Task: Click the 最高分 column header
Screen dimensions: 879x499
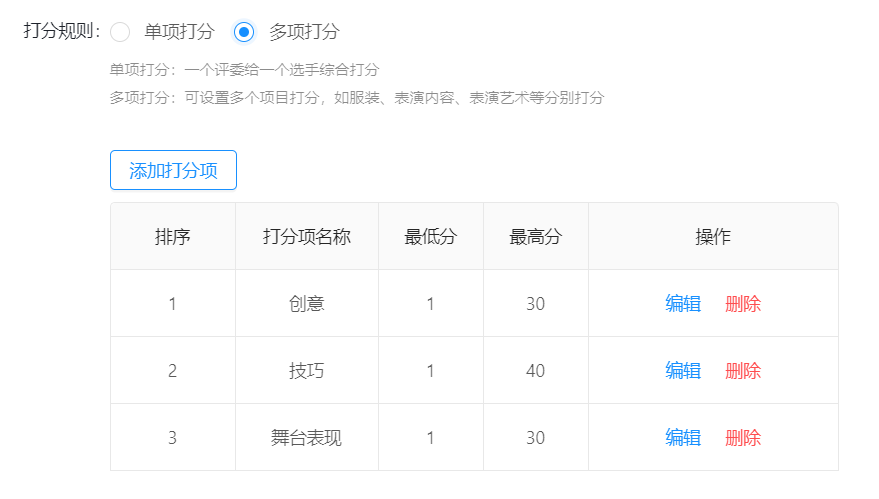Action: tap(535, 237)
